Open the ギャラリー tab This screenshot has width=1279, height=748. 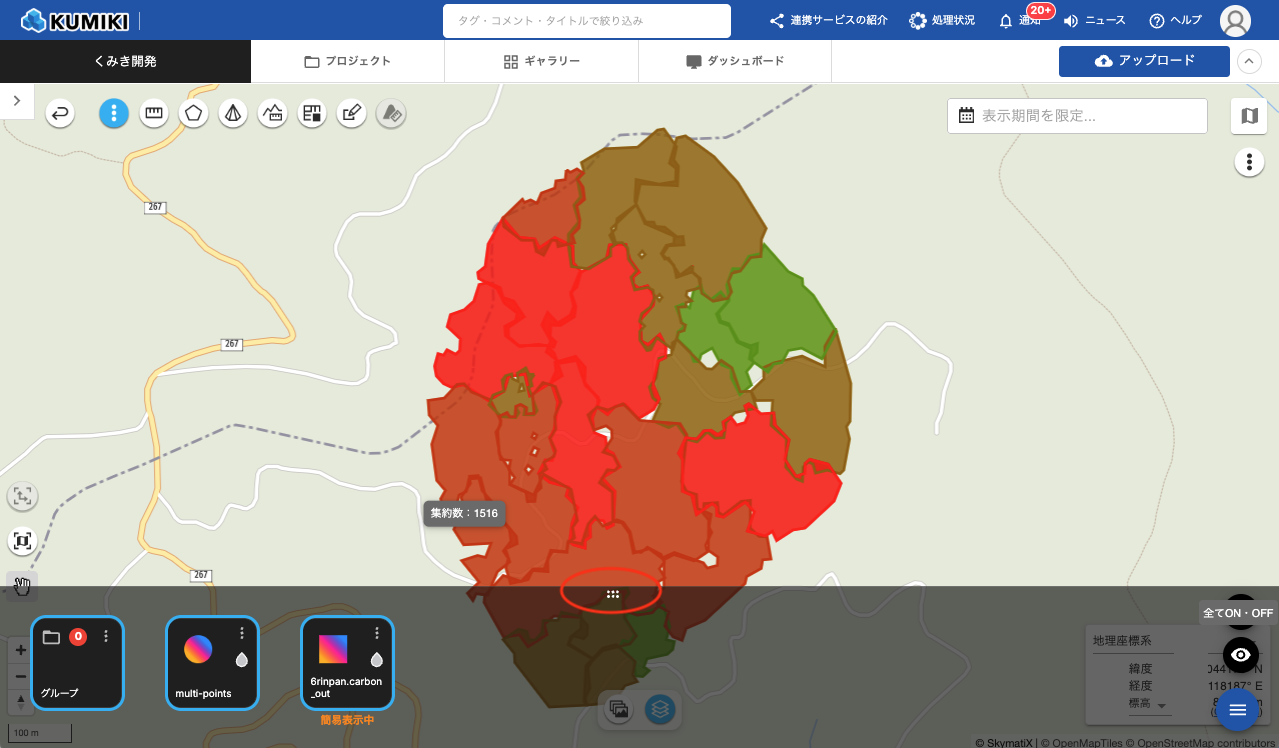tap(541, 61)
